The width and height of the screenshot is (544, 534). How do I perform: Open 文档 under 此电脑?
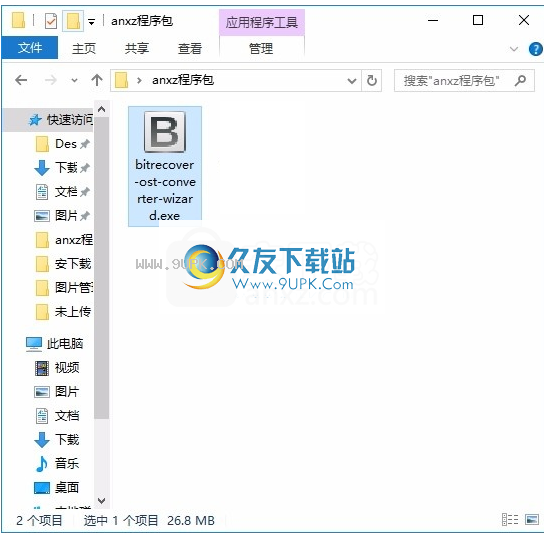[x=58, y=416]
